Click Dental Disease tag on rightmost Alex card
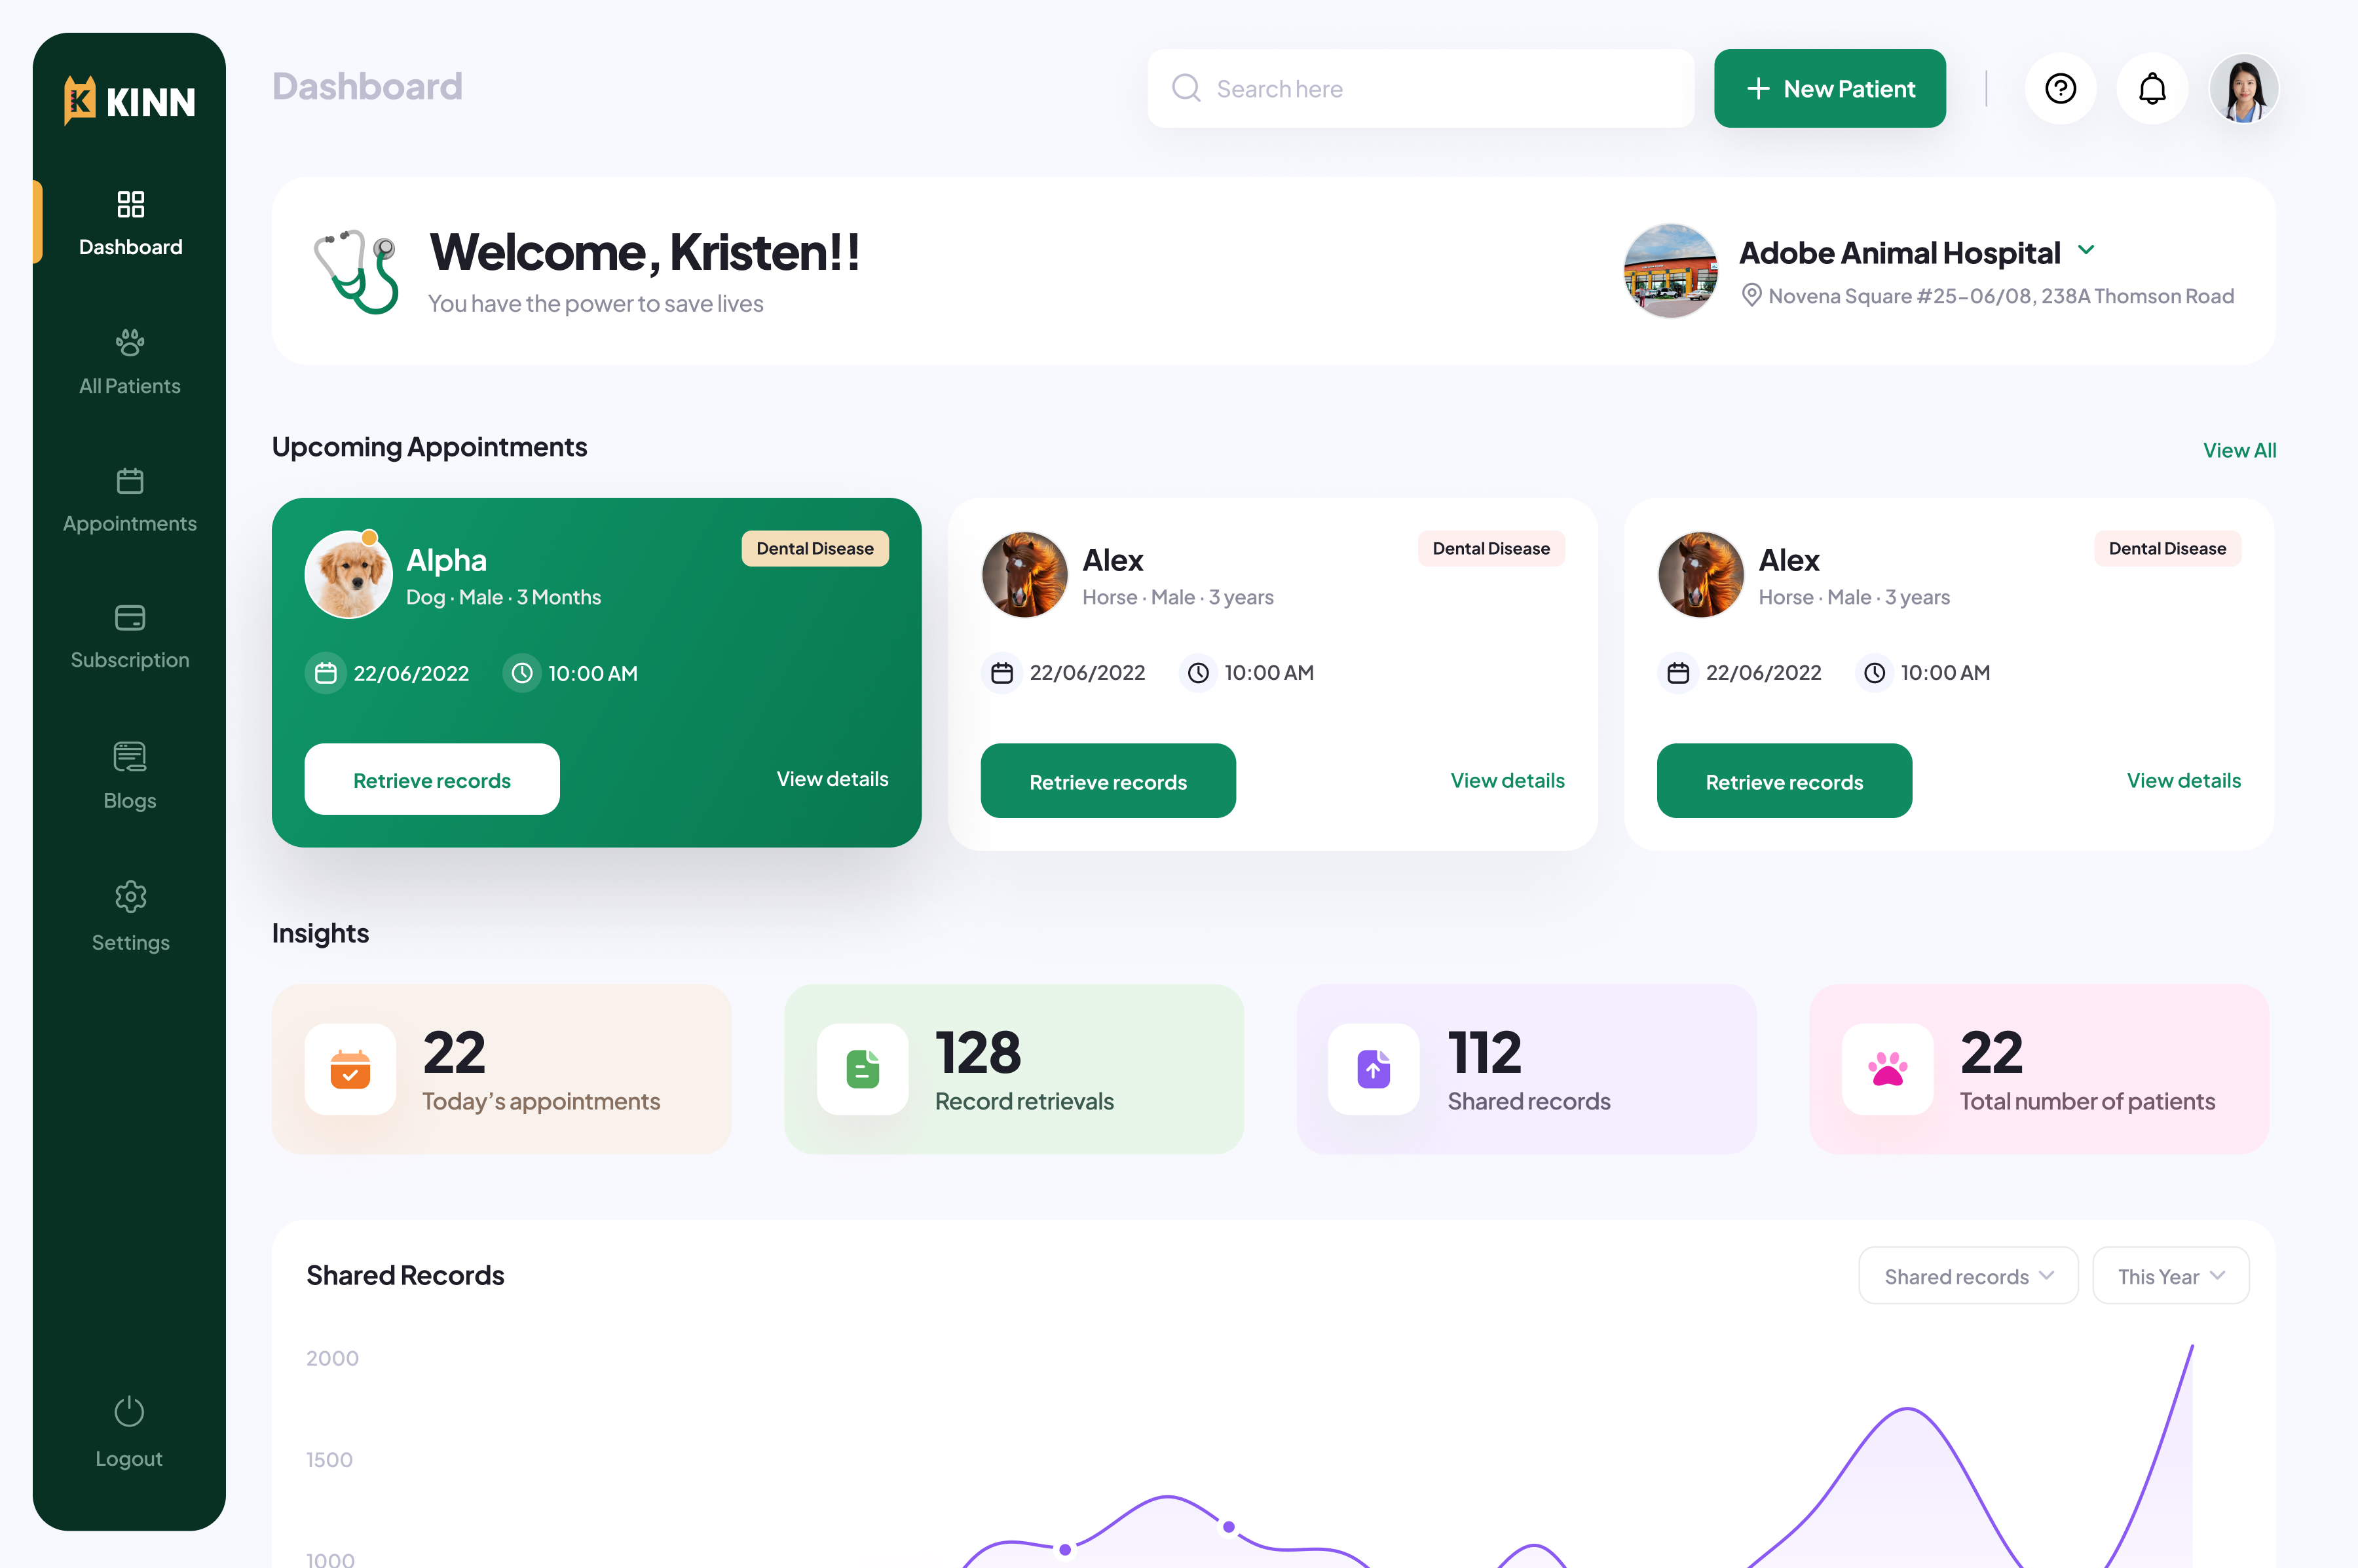This screenshot has height=1568, width=2358. point(2167,548)
